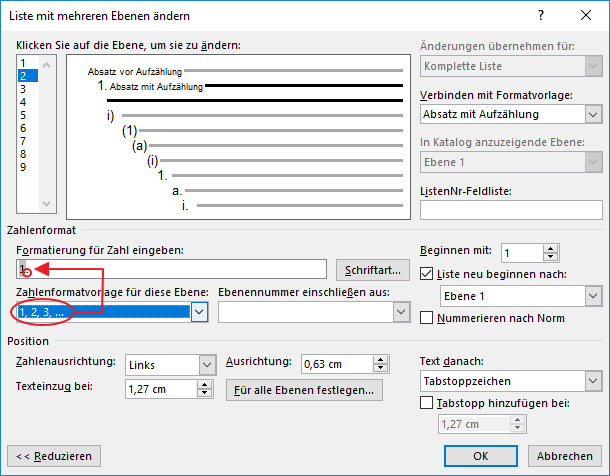Viewport: 610px width, 476px height.
Task: Click the '<< Reduzieren' button
Action: tap(55, 455)
